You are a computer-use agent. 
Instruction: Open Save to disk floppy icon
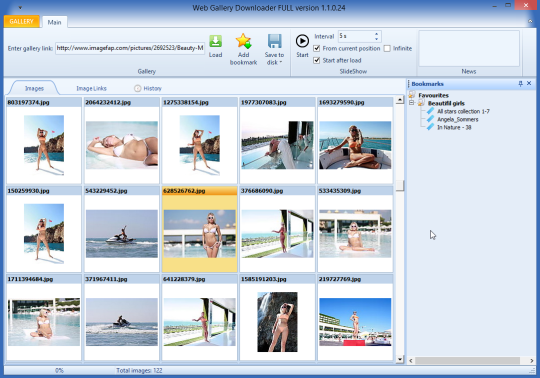[x=274, y=41]
